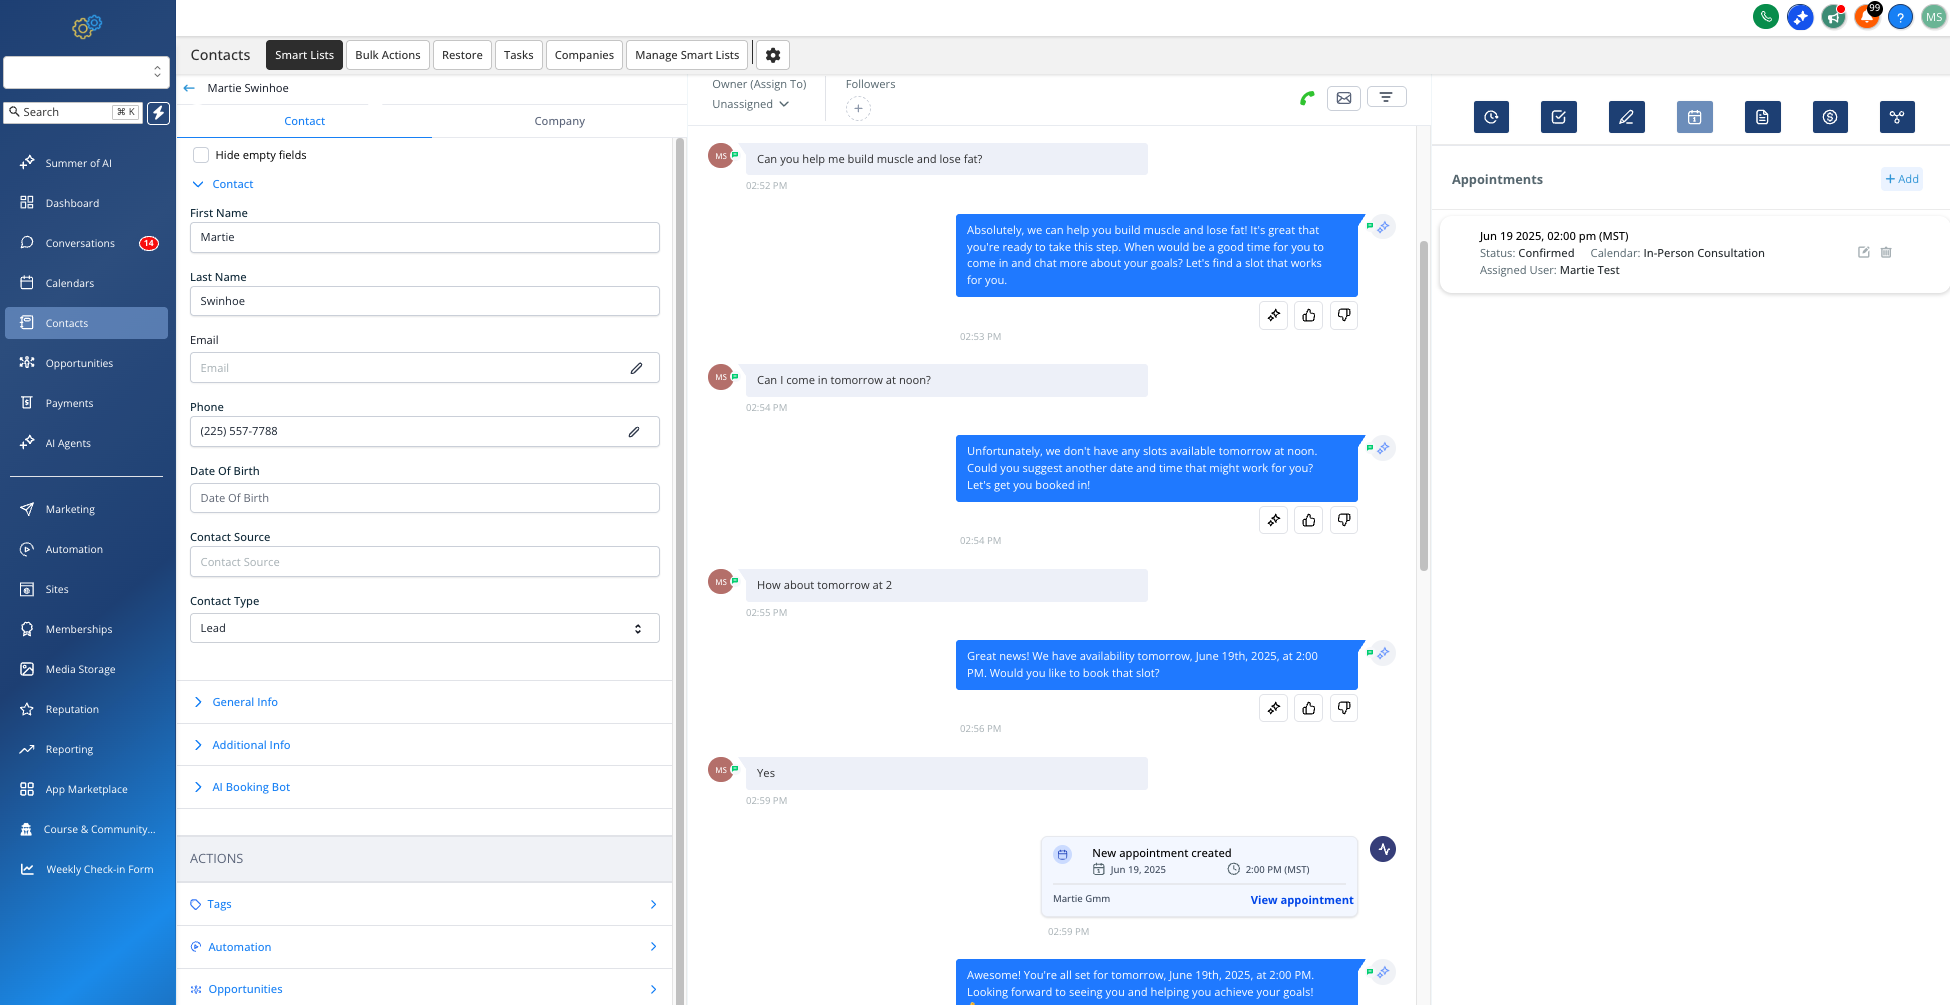Viewport: 1950px width, 1005px height.
Task: Click the Contact Source field
Action: click(x=425, y=562)
